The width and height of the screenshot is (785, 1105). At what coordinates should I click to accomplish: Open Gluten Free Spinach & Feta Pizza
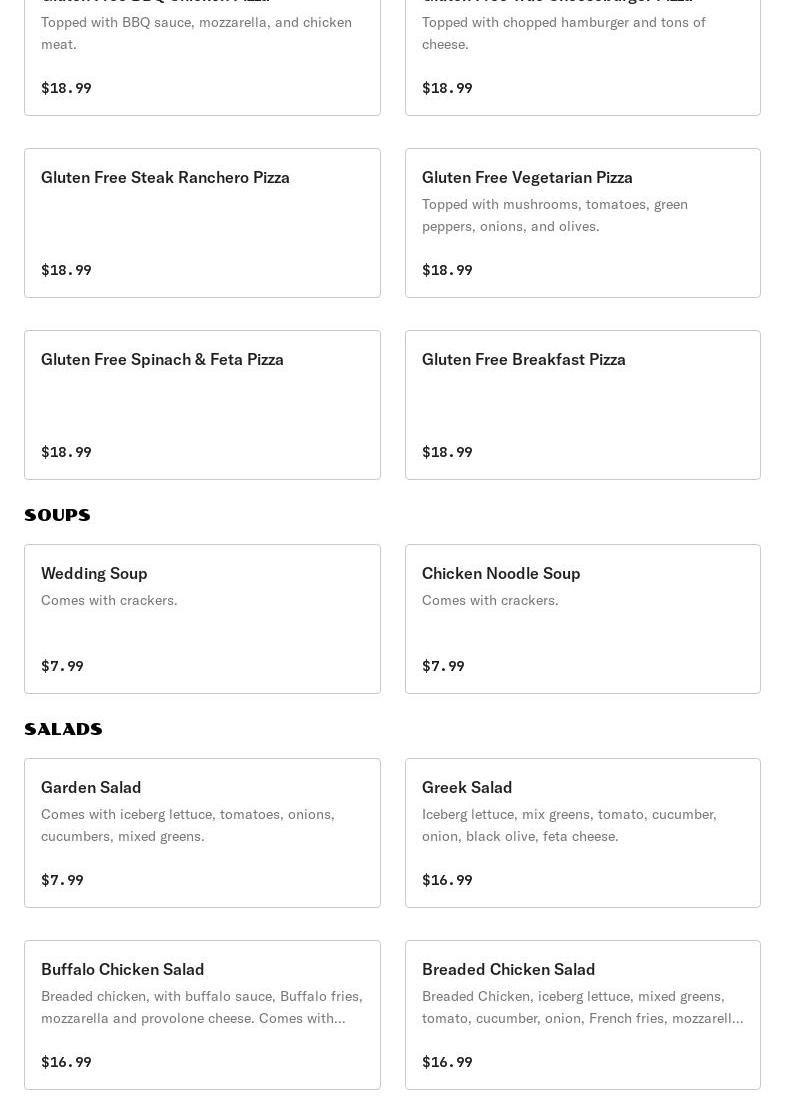click(x=202, y=405)
